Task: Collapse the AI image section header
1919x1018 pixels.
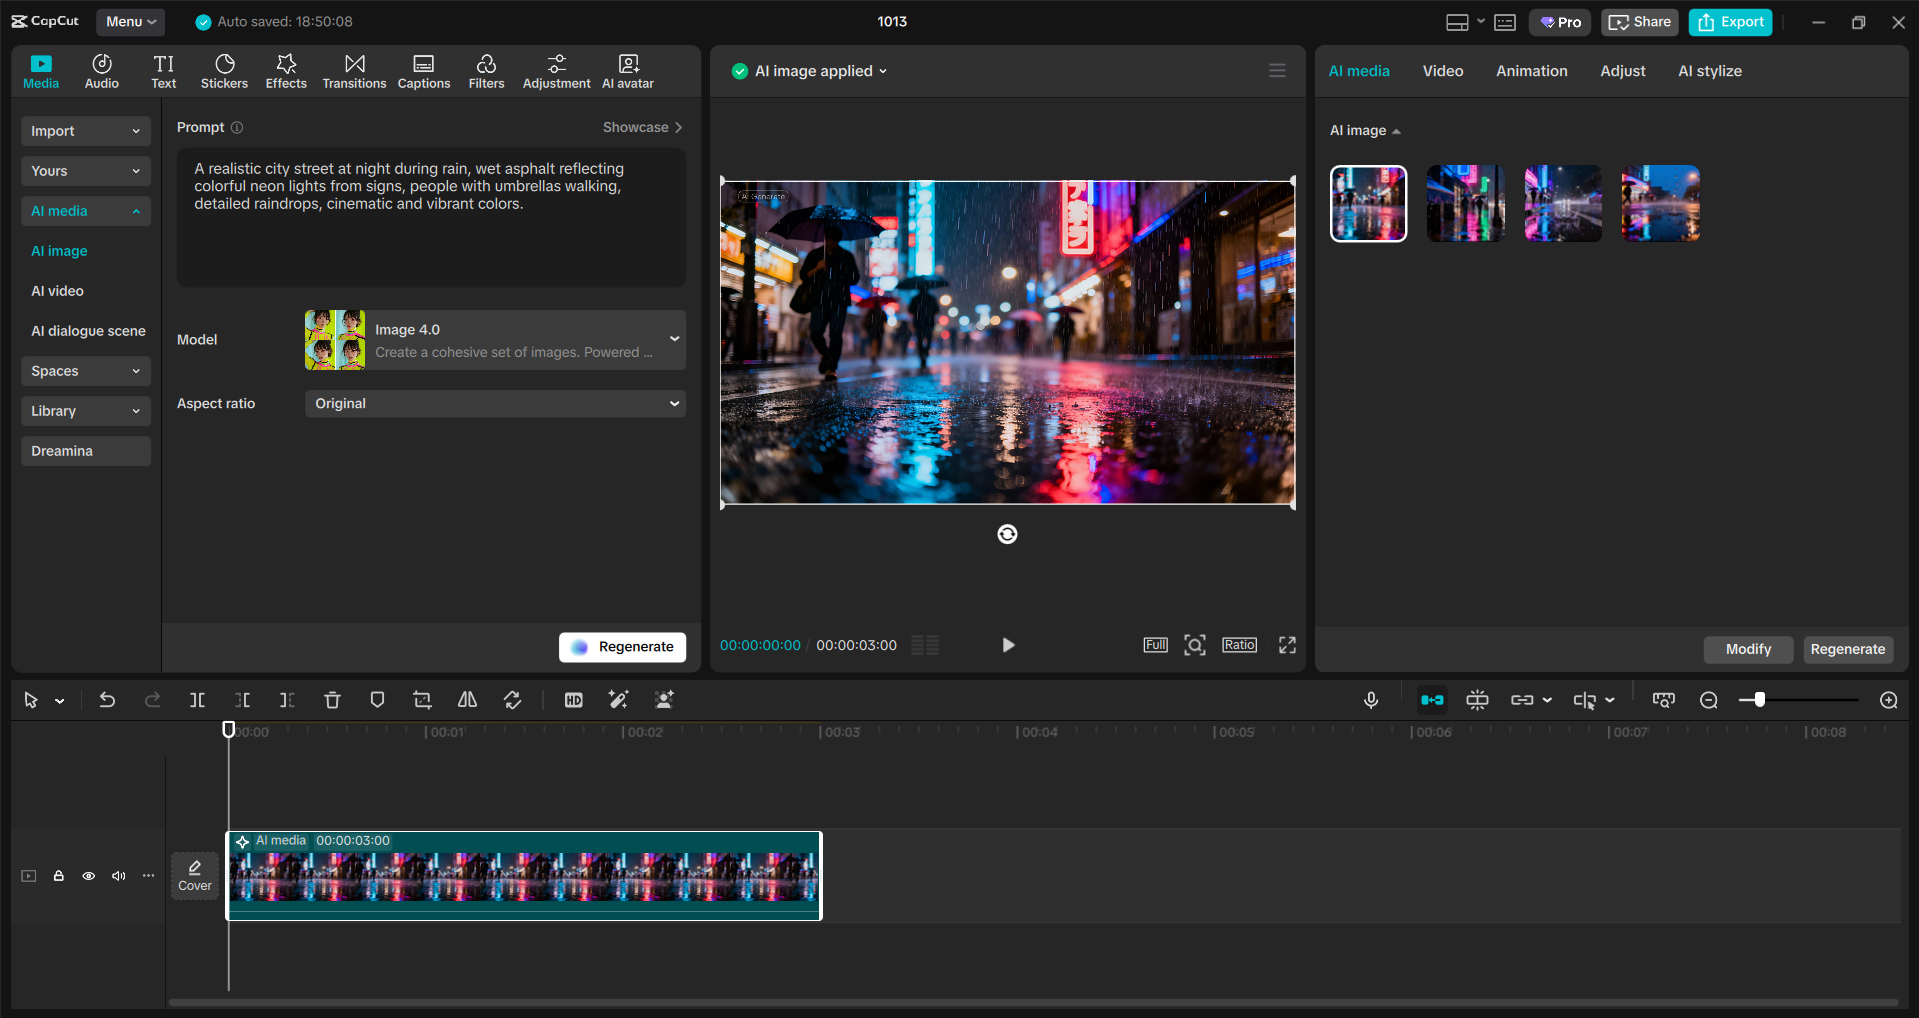Action: (x=1397, y=130)
